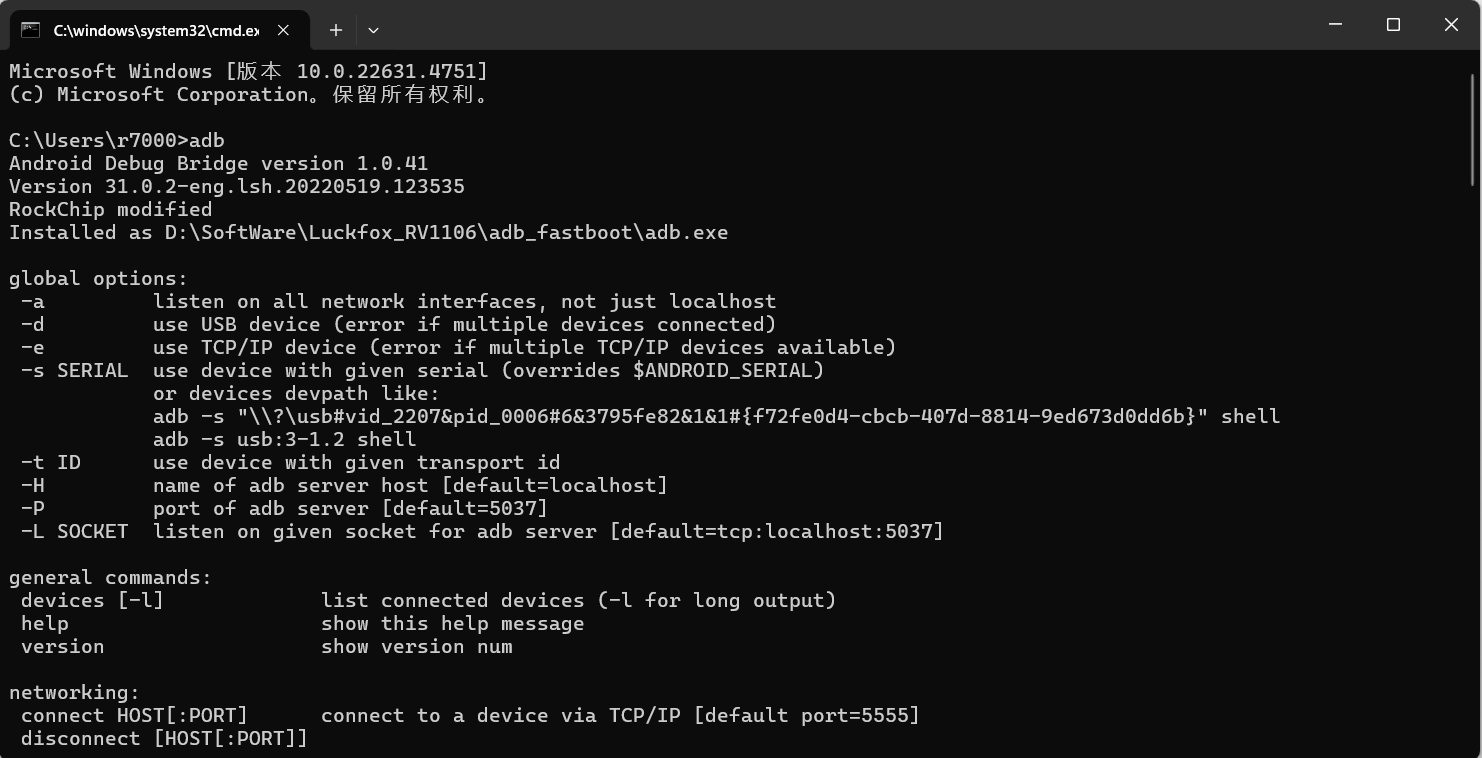This screenshot has height=758, width=1482.
Task: Maximize the terminal window
Action: (x=1393, y=25)
